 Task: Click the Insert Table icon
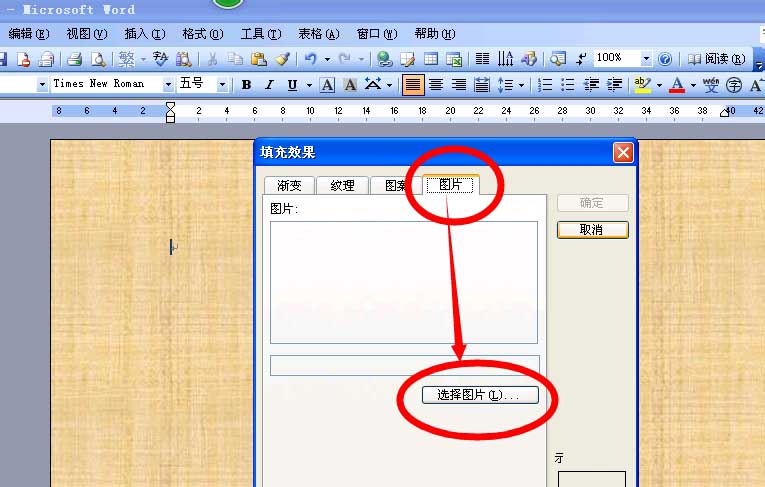tap(431, 59)
